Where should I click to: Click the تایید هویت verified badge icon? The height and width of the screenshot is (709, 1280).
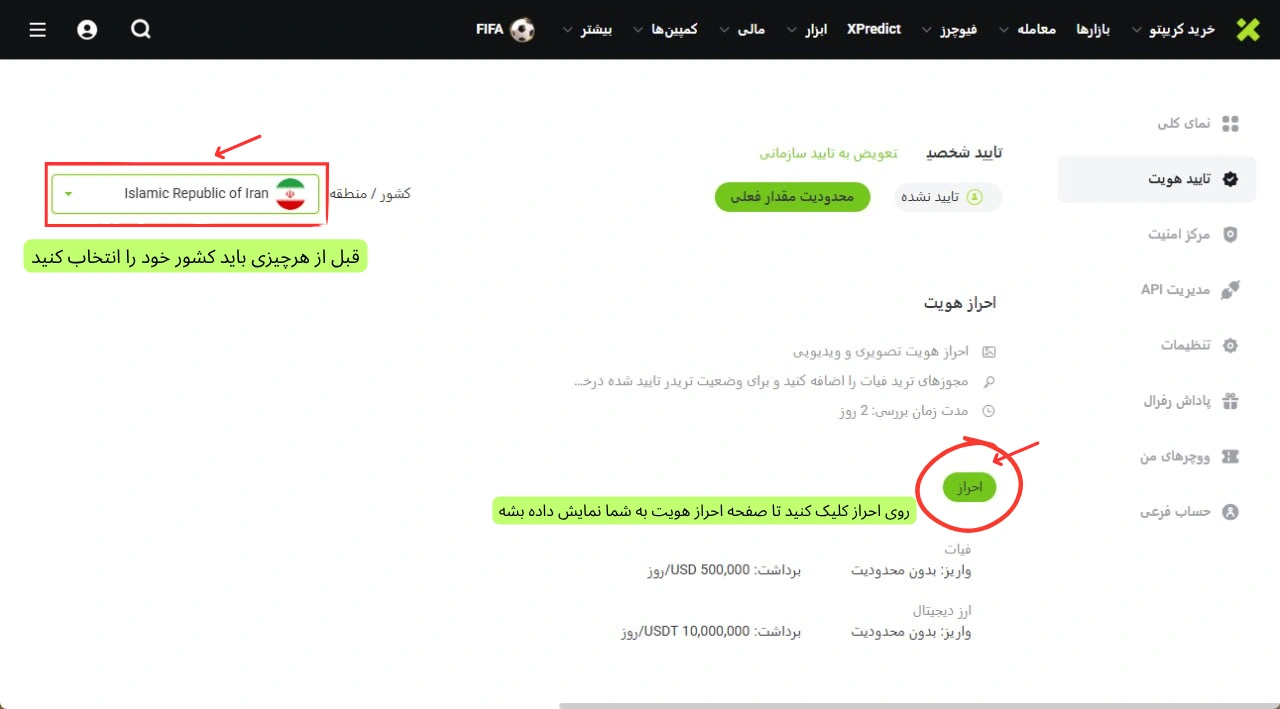pos(1231,179)
